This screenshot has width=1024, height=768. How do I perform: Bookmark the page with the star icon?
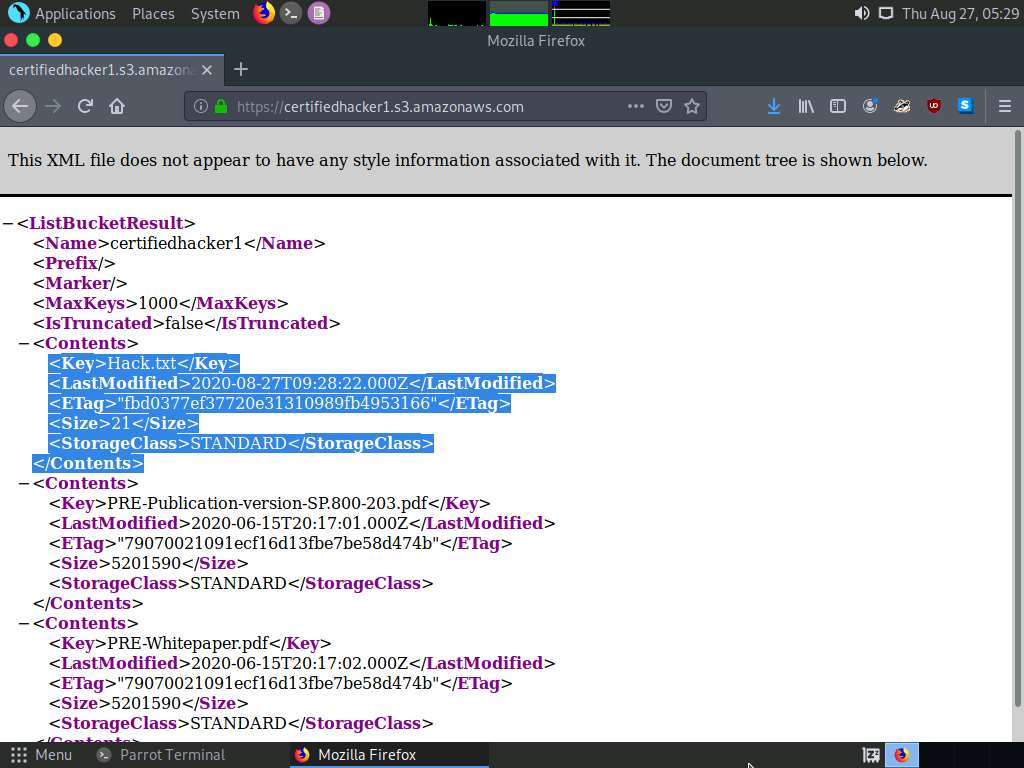pyautogui.click(x=692, y=106)
